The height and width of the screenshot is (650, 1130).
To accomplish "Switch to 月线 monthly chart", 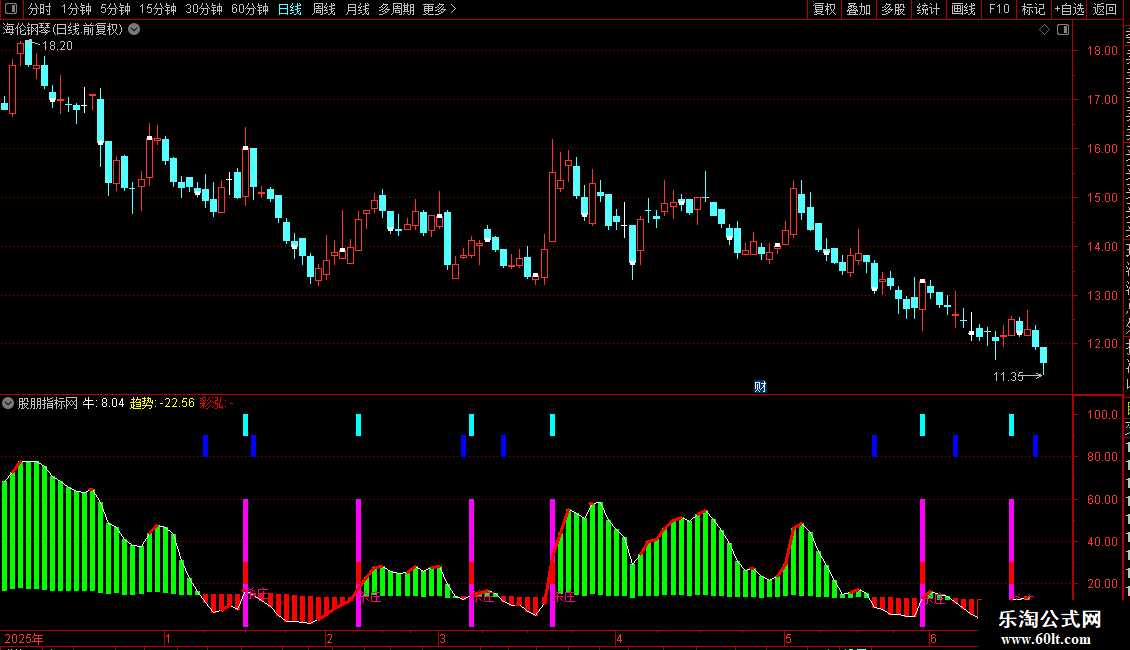I will tap(357, 9).
